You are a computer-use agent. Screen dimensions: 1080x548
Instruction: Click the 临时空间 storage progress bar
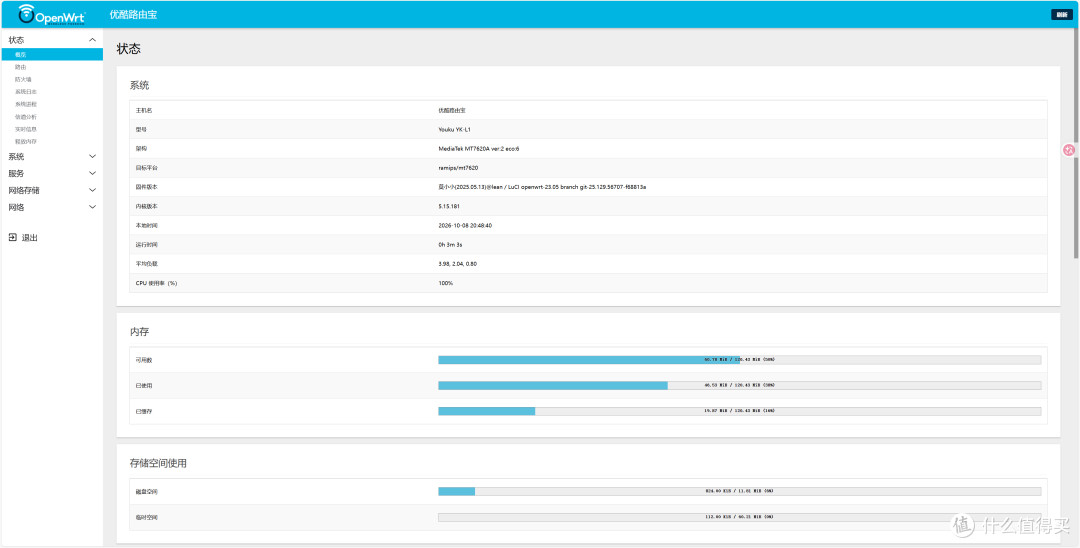[x=740, y=517]
